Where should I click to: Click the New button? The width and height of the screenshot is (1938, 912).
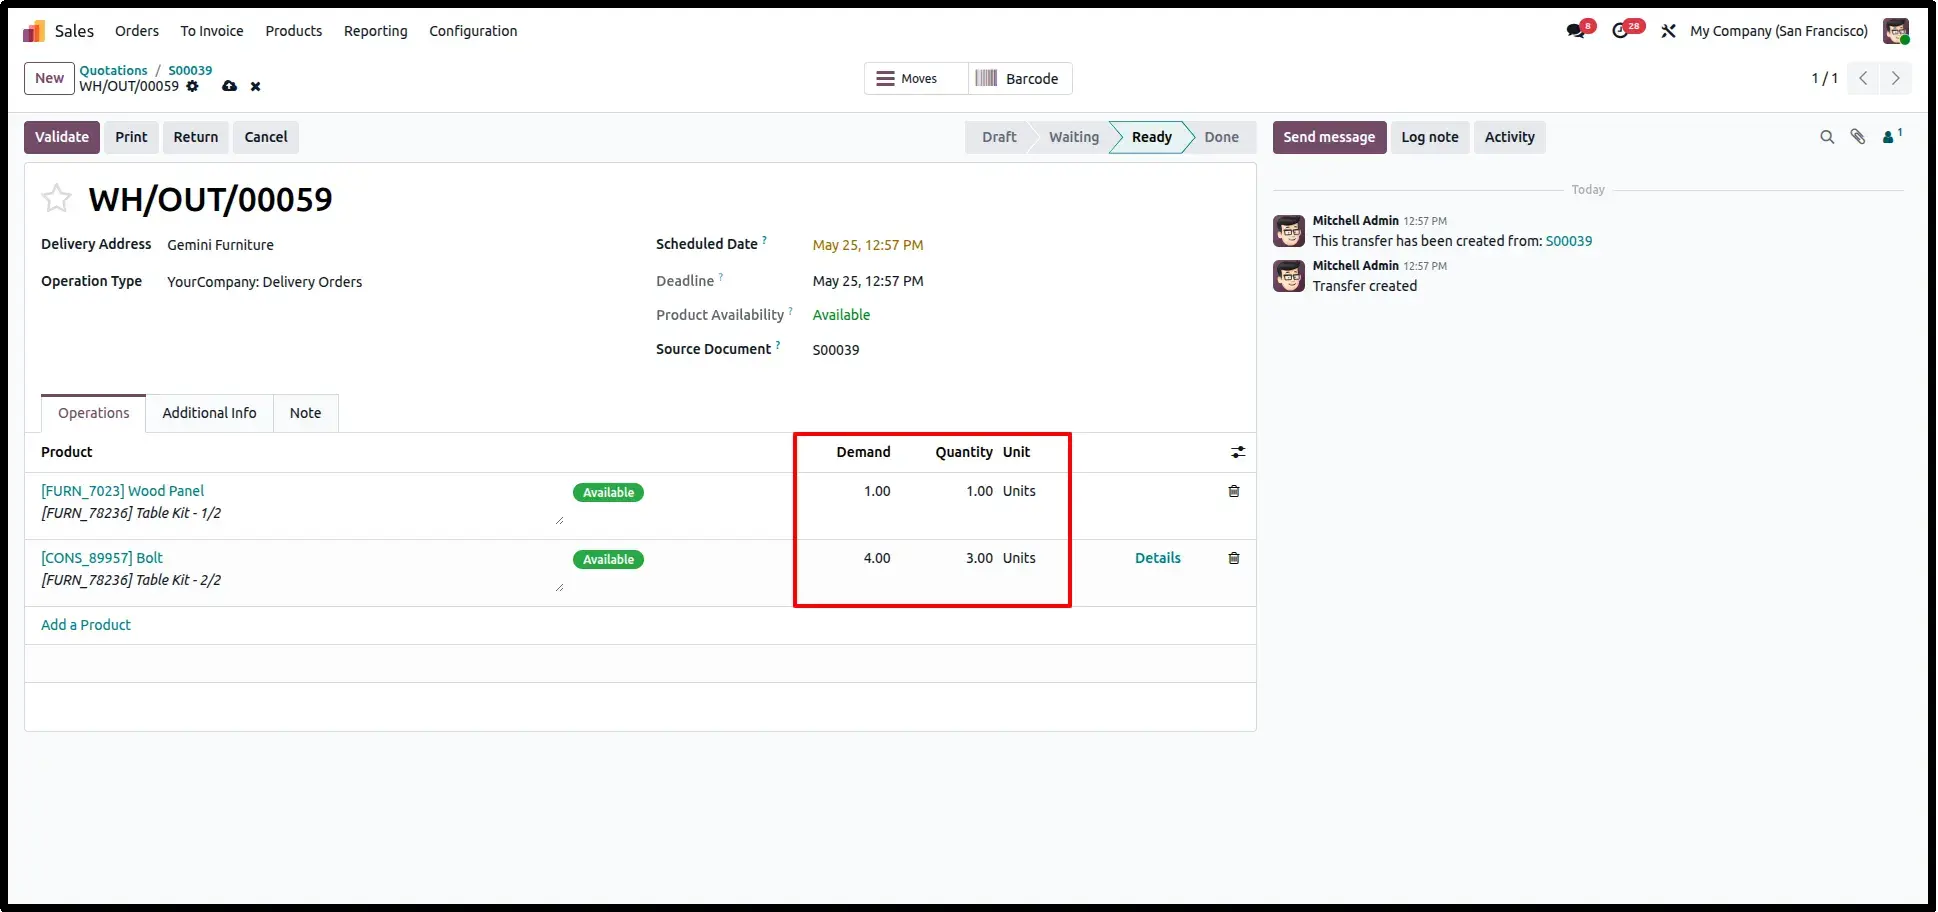coord(49,78)
